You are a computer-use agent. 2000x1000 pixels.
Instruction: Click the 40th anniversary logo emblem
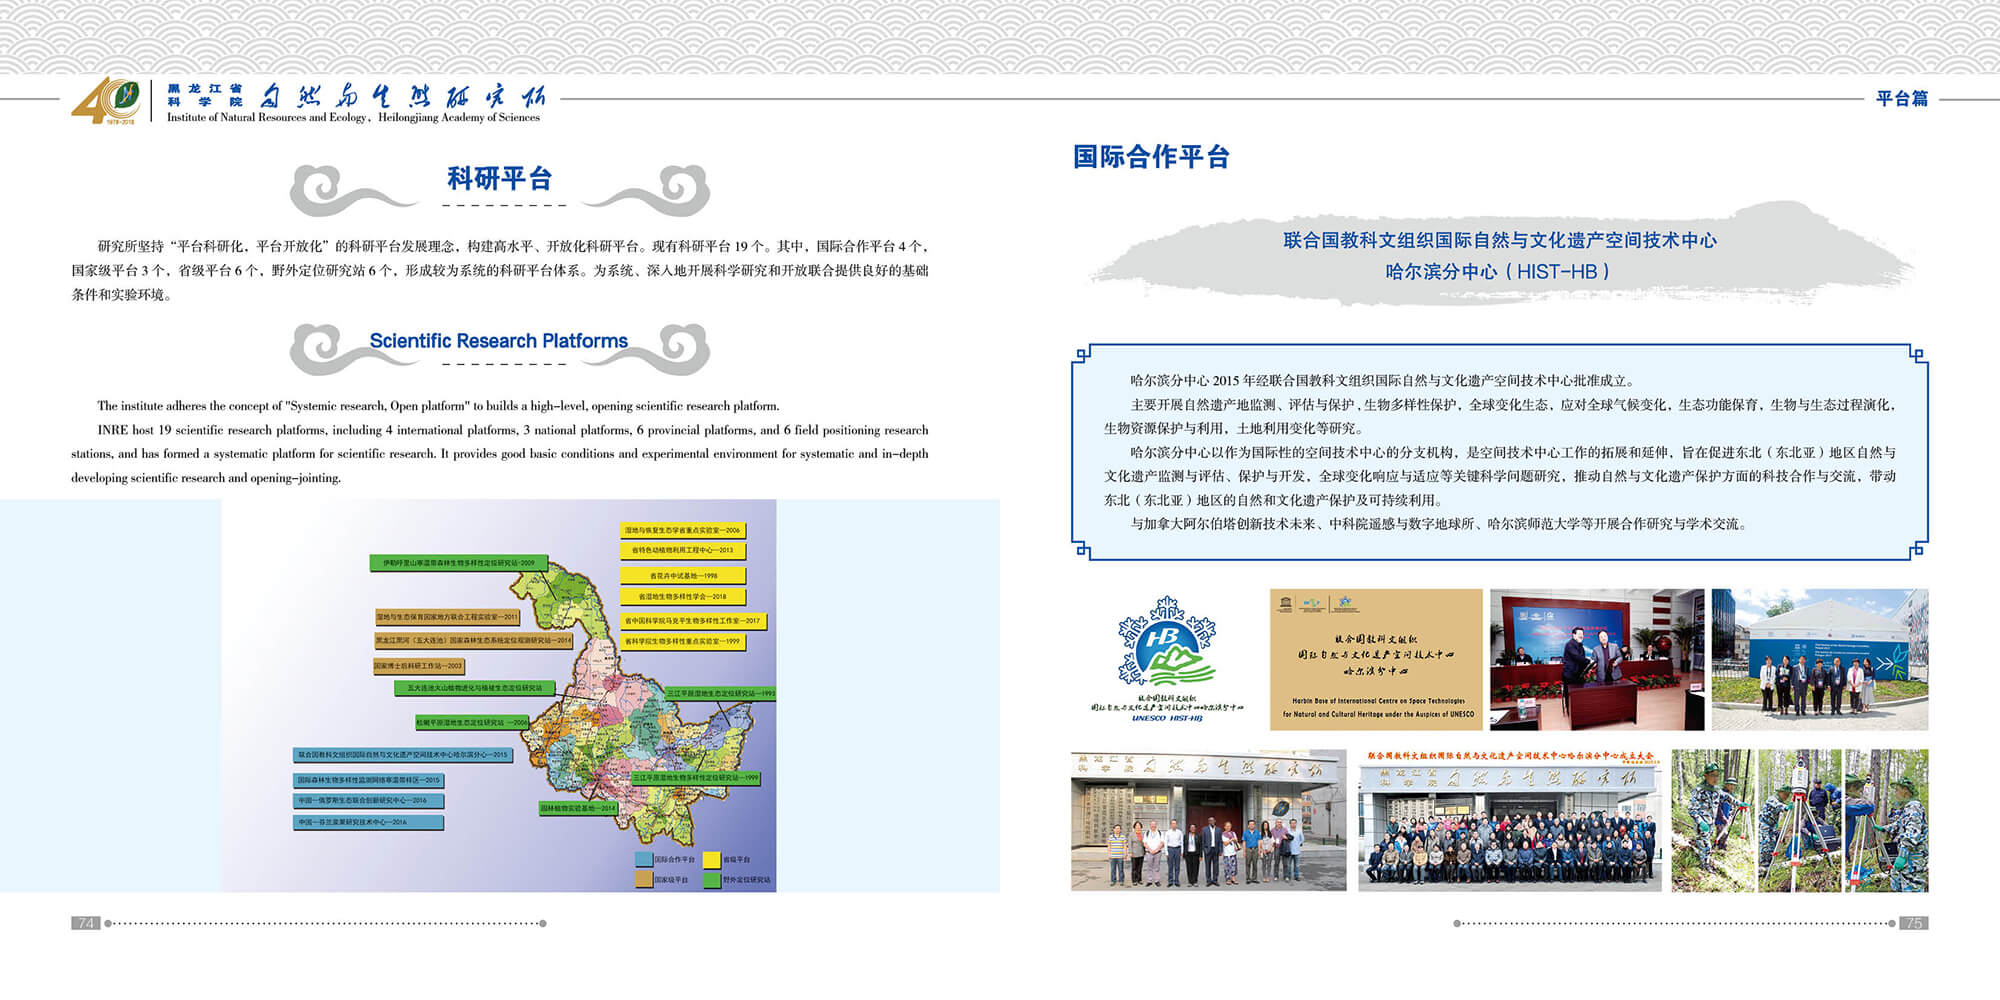pos(106,101)
